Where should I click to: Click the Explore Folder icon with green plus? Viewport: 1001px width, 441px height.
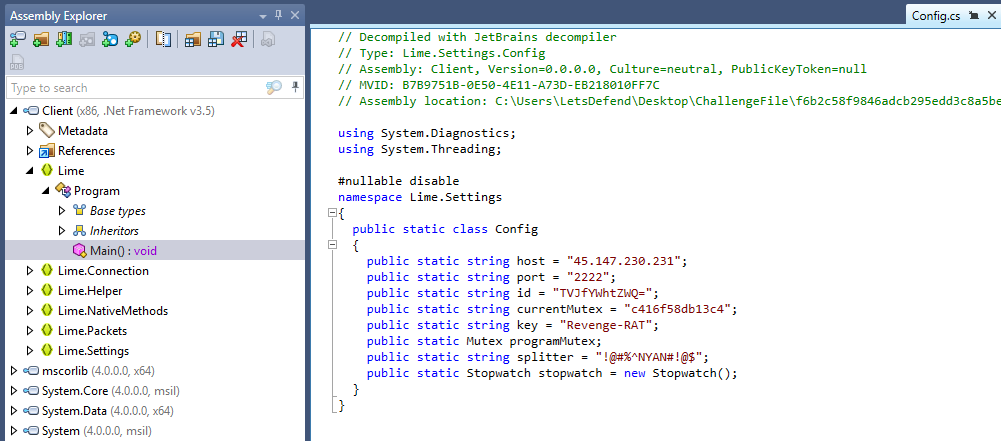tap(41, 40)
